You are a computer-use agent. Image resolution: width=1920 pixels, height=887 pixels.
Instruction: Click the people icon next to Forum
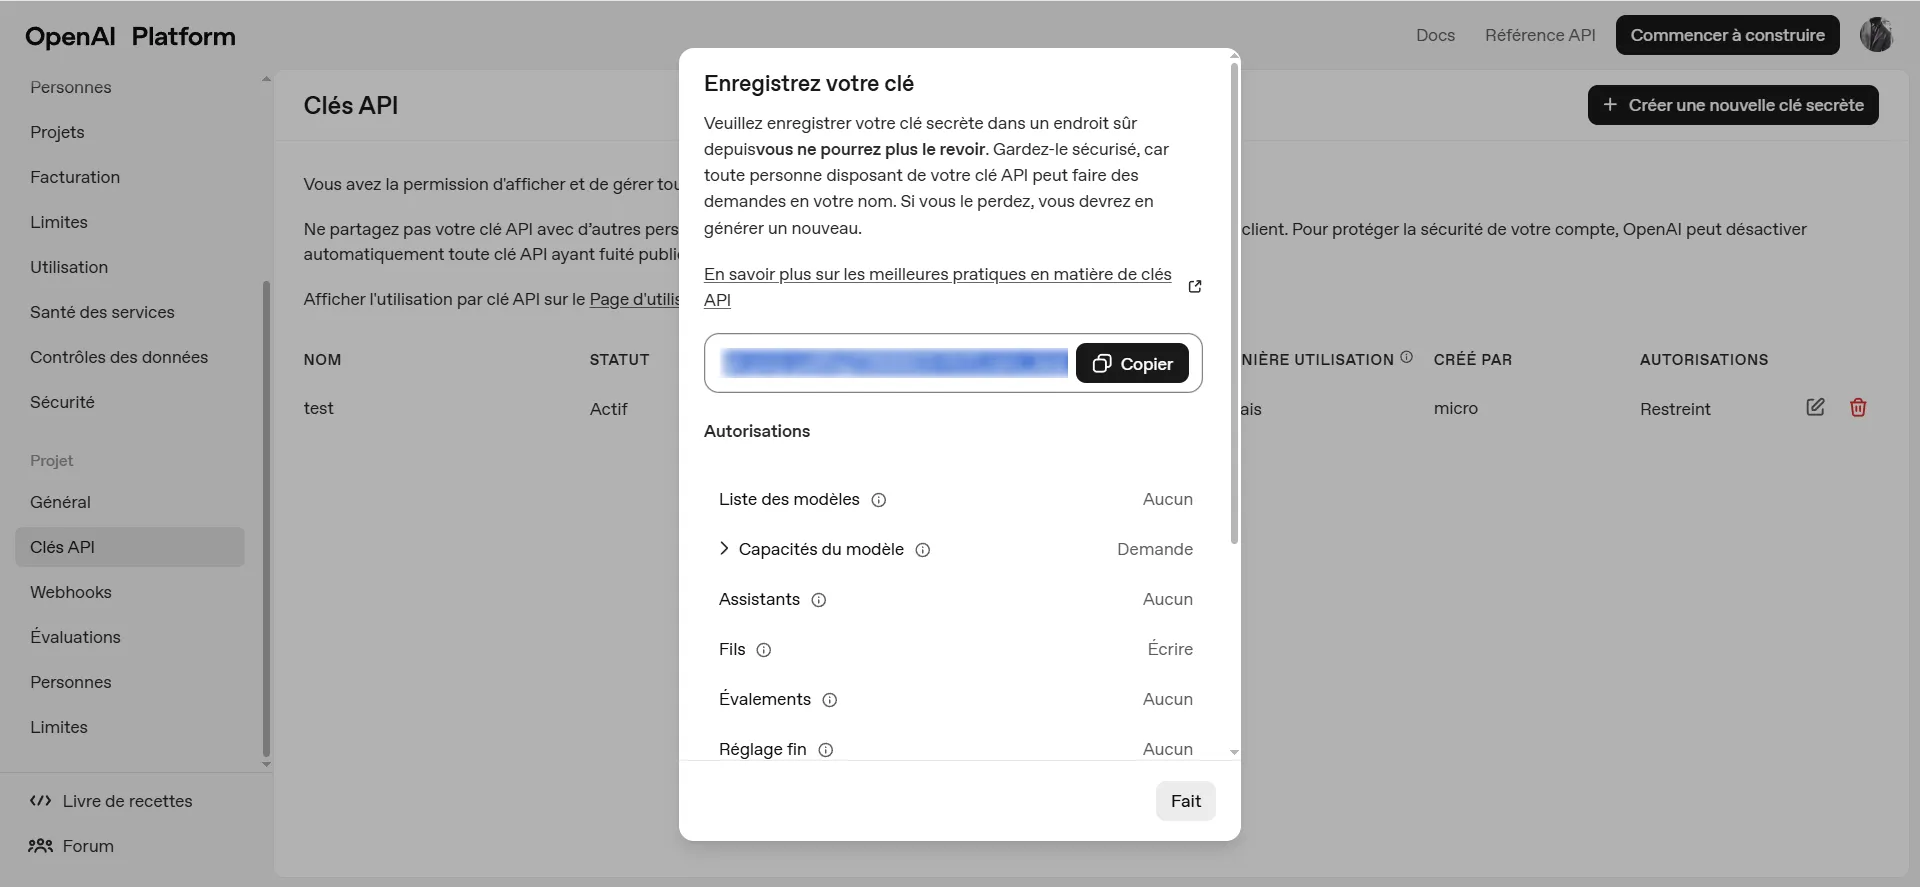(x=39, y=846)
